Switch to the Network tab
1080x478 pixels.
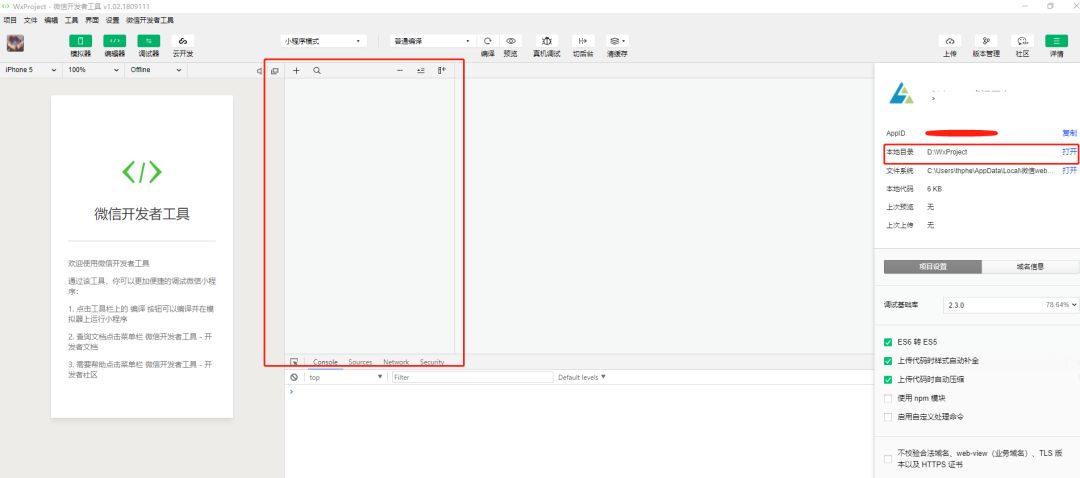(x=396, y=362)
